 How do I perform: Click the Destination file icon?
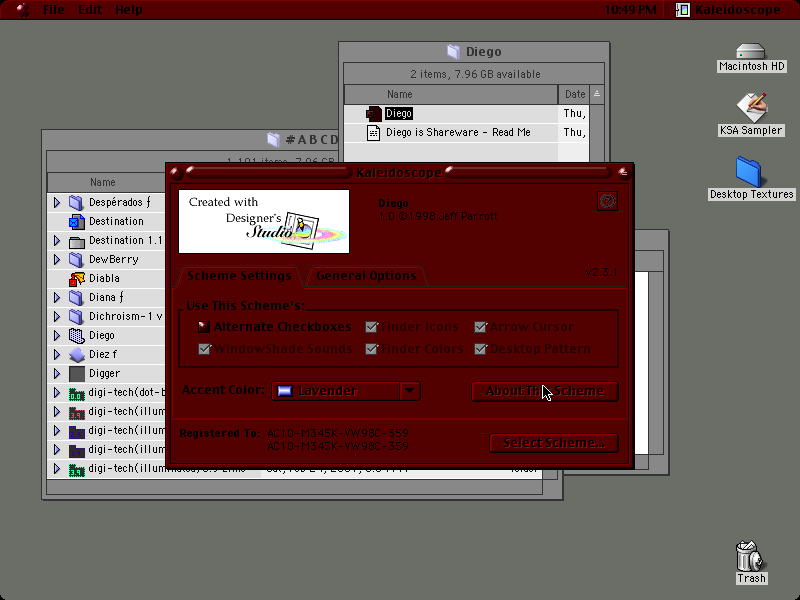click(77, 221)
